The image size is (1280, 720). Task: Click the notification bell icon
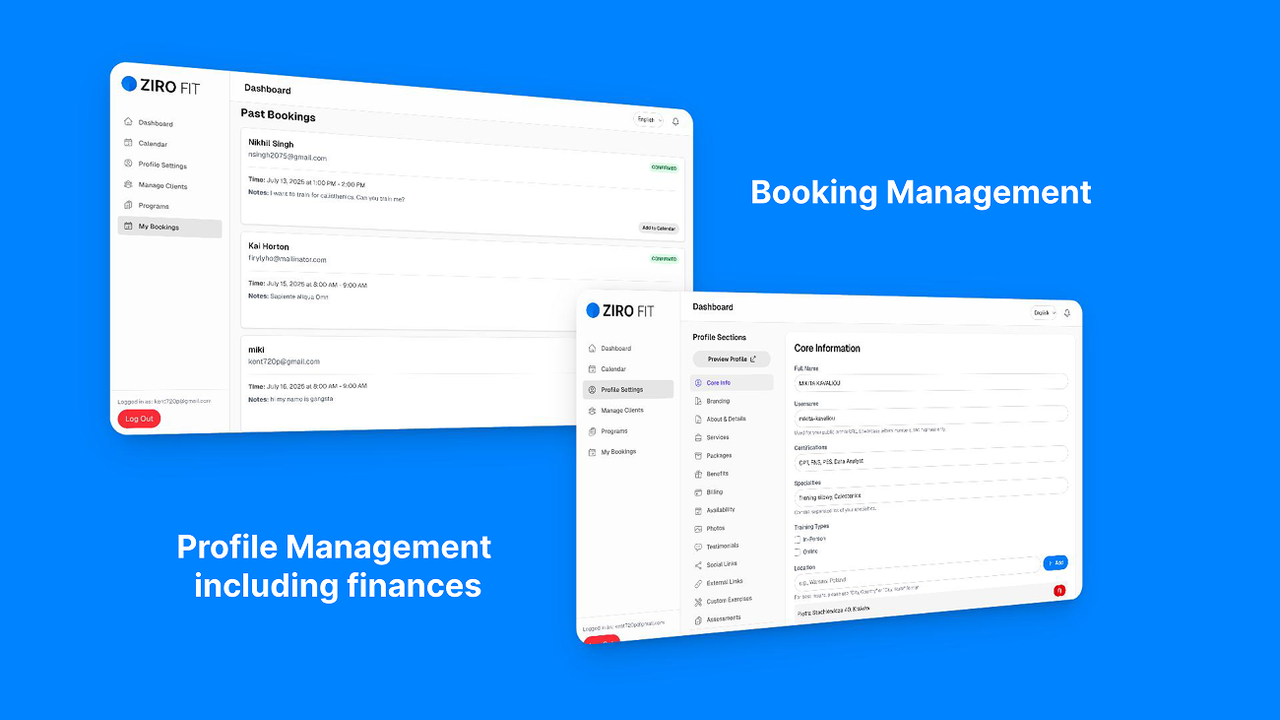[x=676, y=120]
